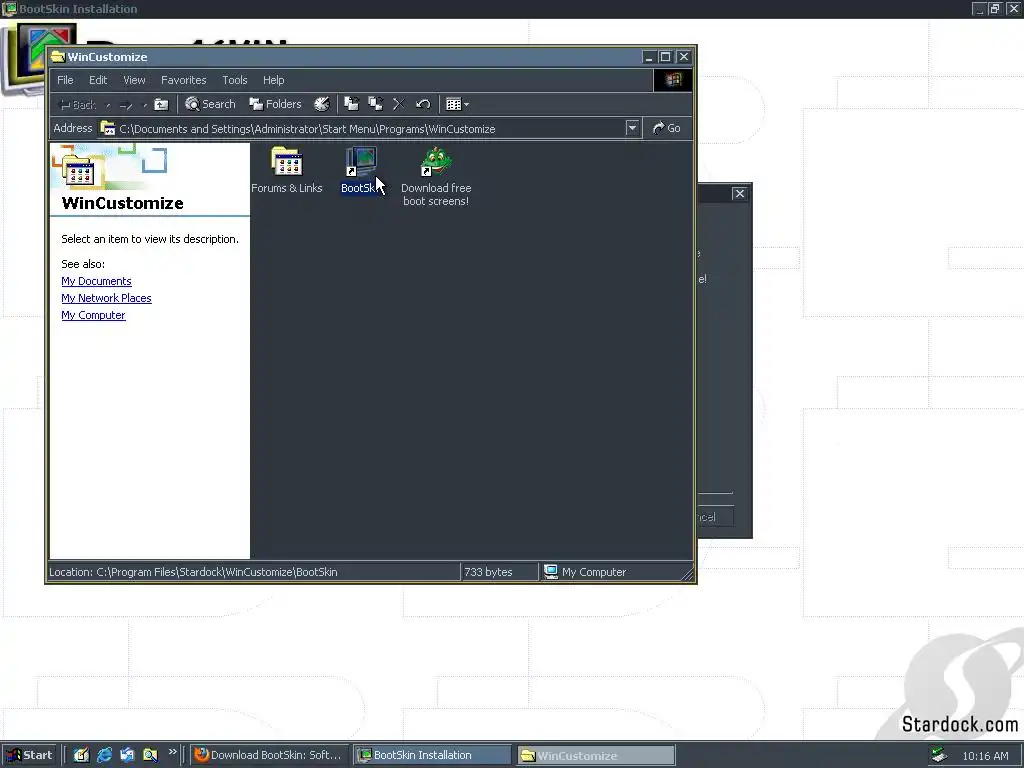The width and height of the screenshot is (1024, 768).
Task: Click the Windows logo throbber icon
Action: coord(673,80)
